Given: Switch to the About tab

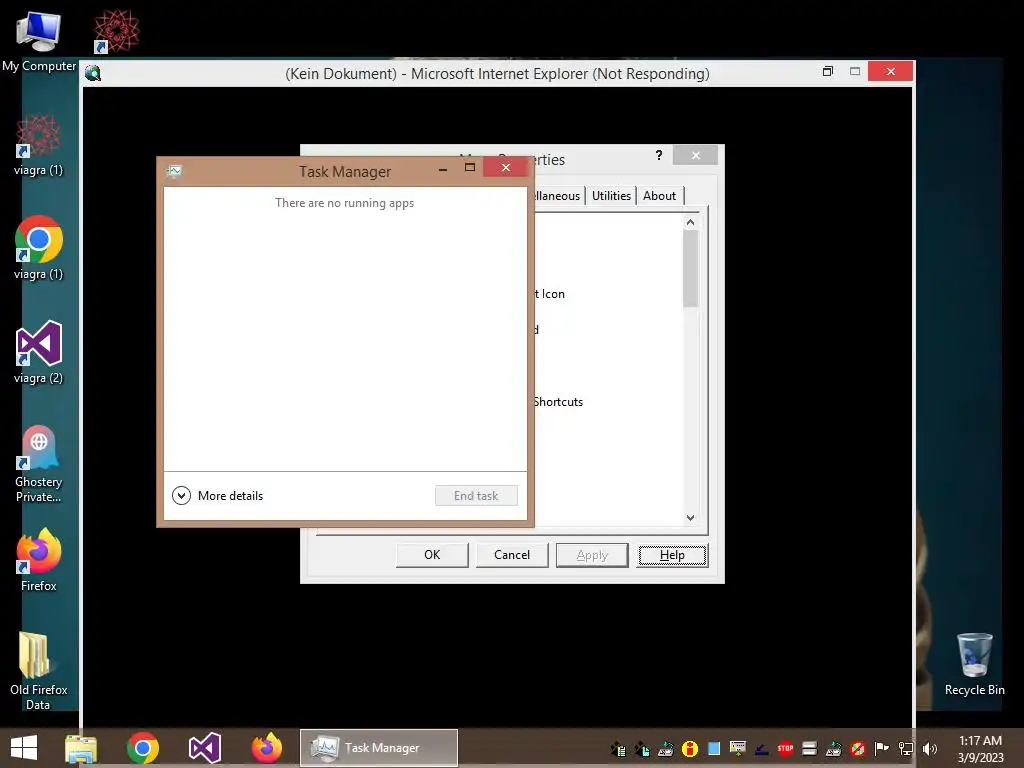Looking at the screenshot, I should pyautogui.click(x=659, y=196).
